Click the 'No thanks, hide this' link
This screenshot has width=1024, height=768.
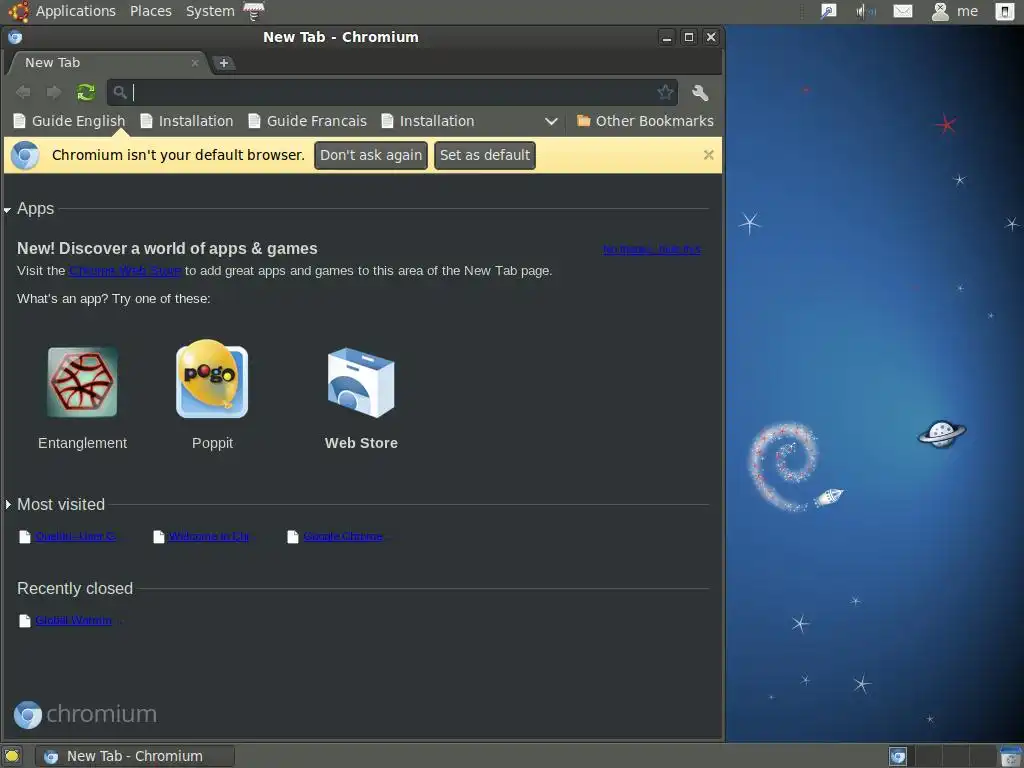click(x=652, y=249)
